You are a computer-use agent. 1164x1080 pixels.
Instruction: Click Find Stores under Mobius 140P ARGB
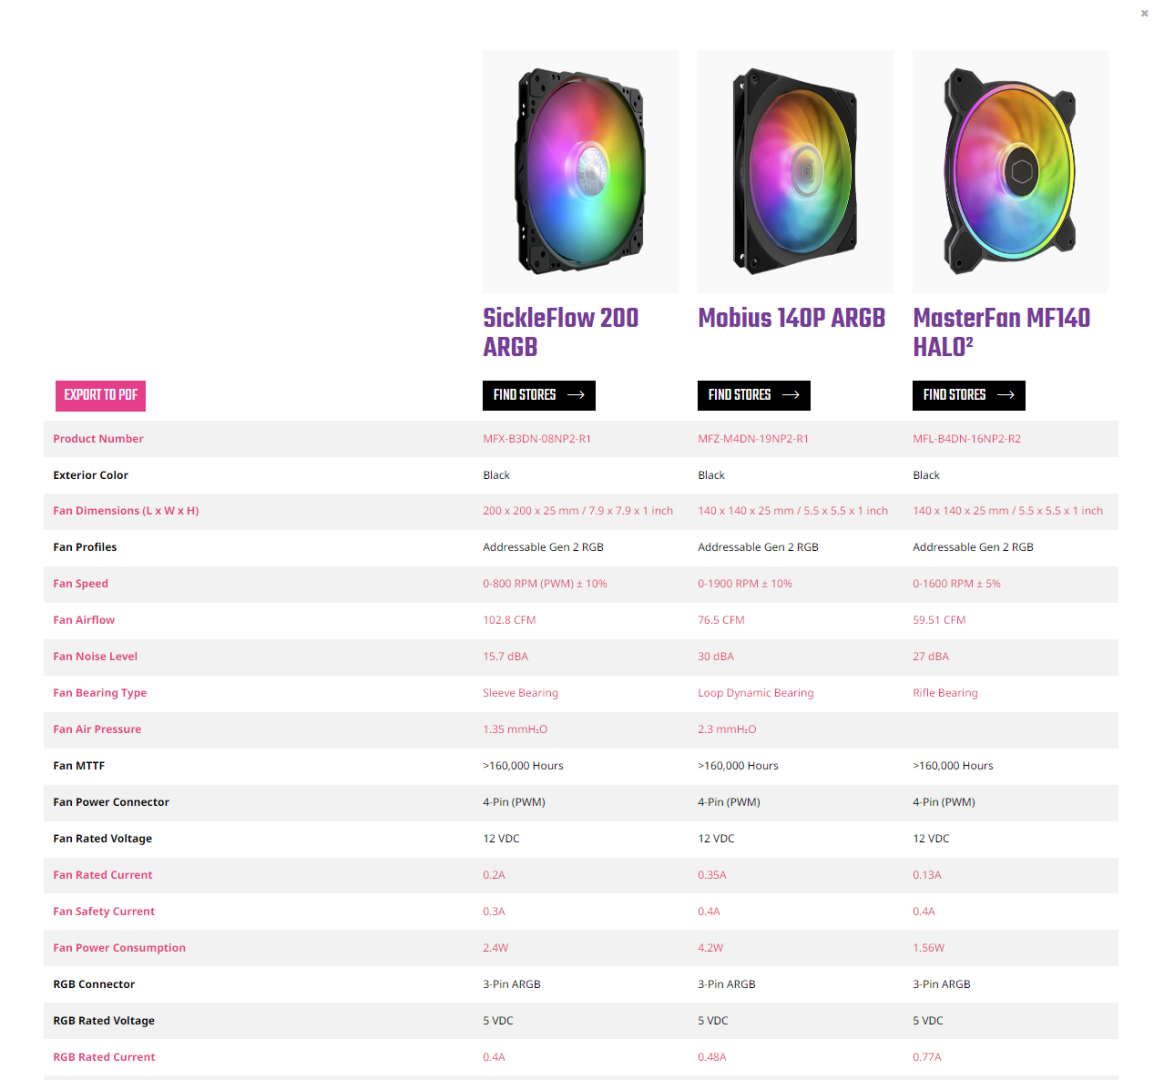741,395
